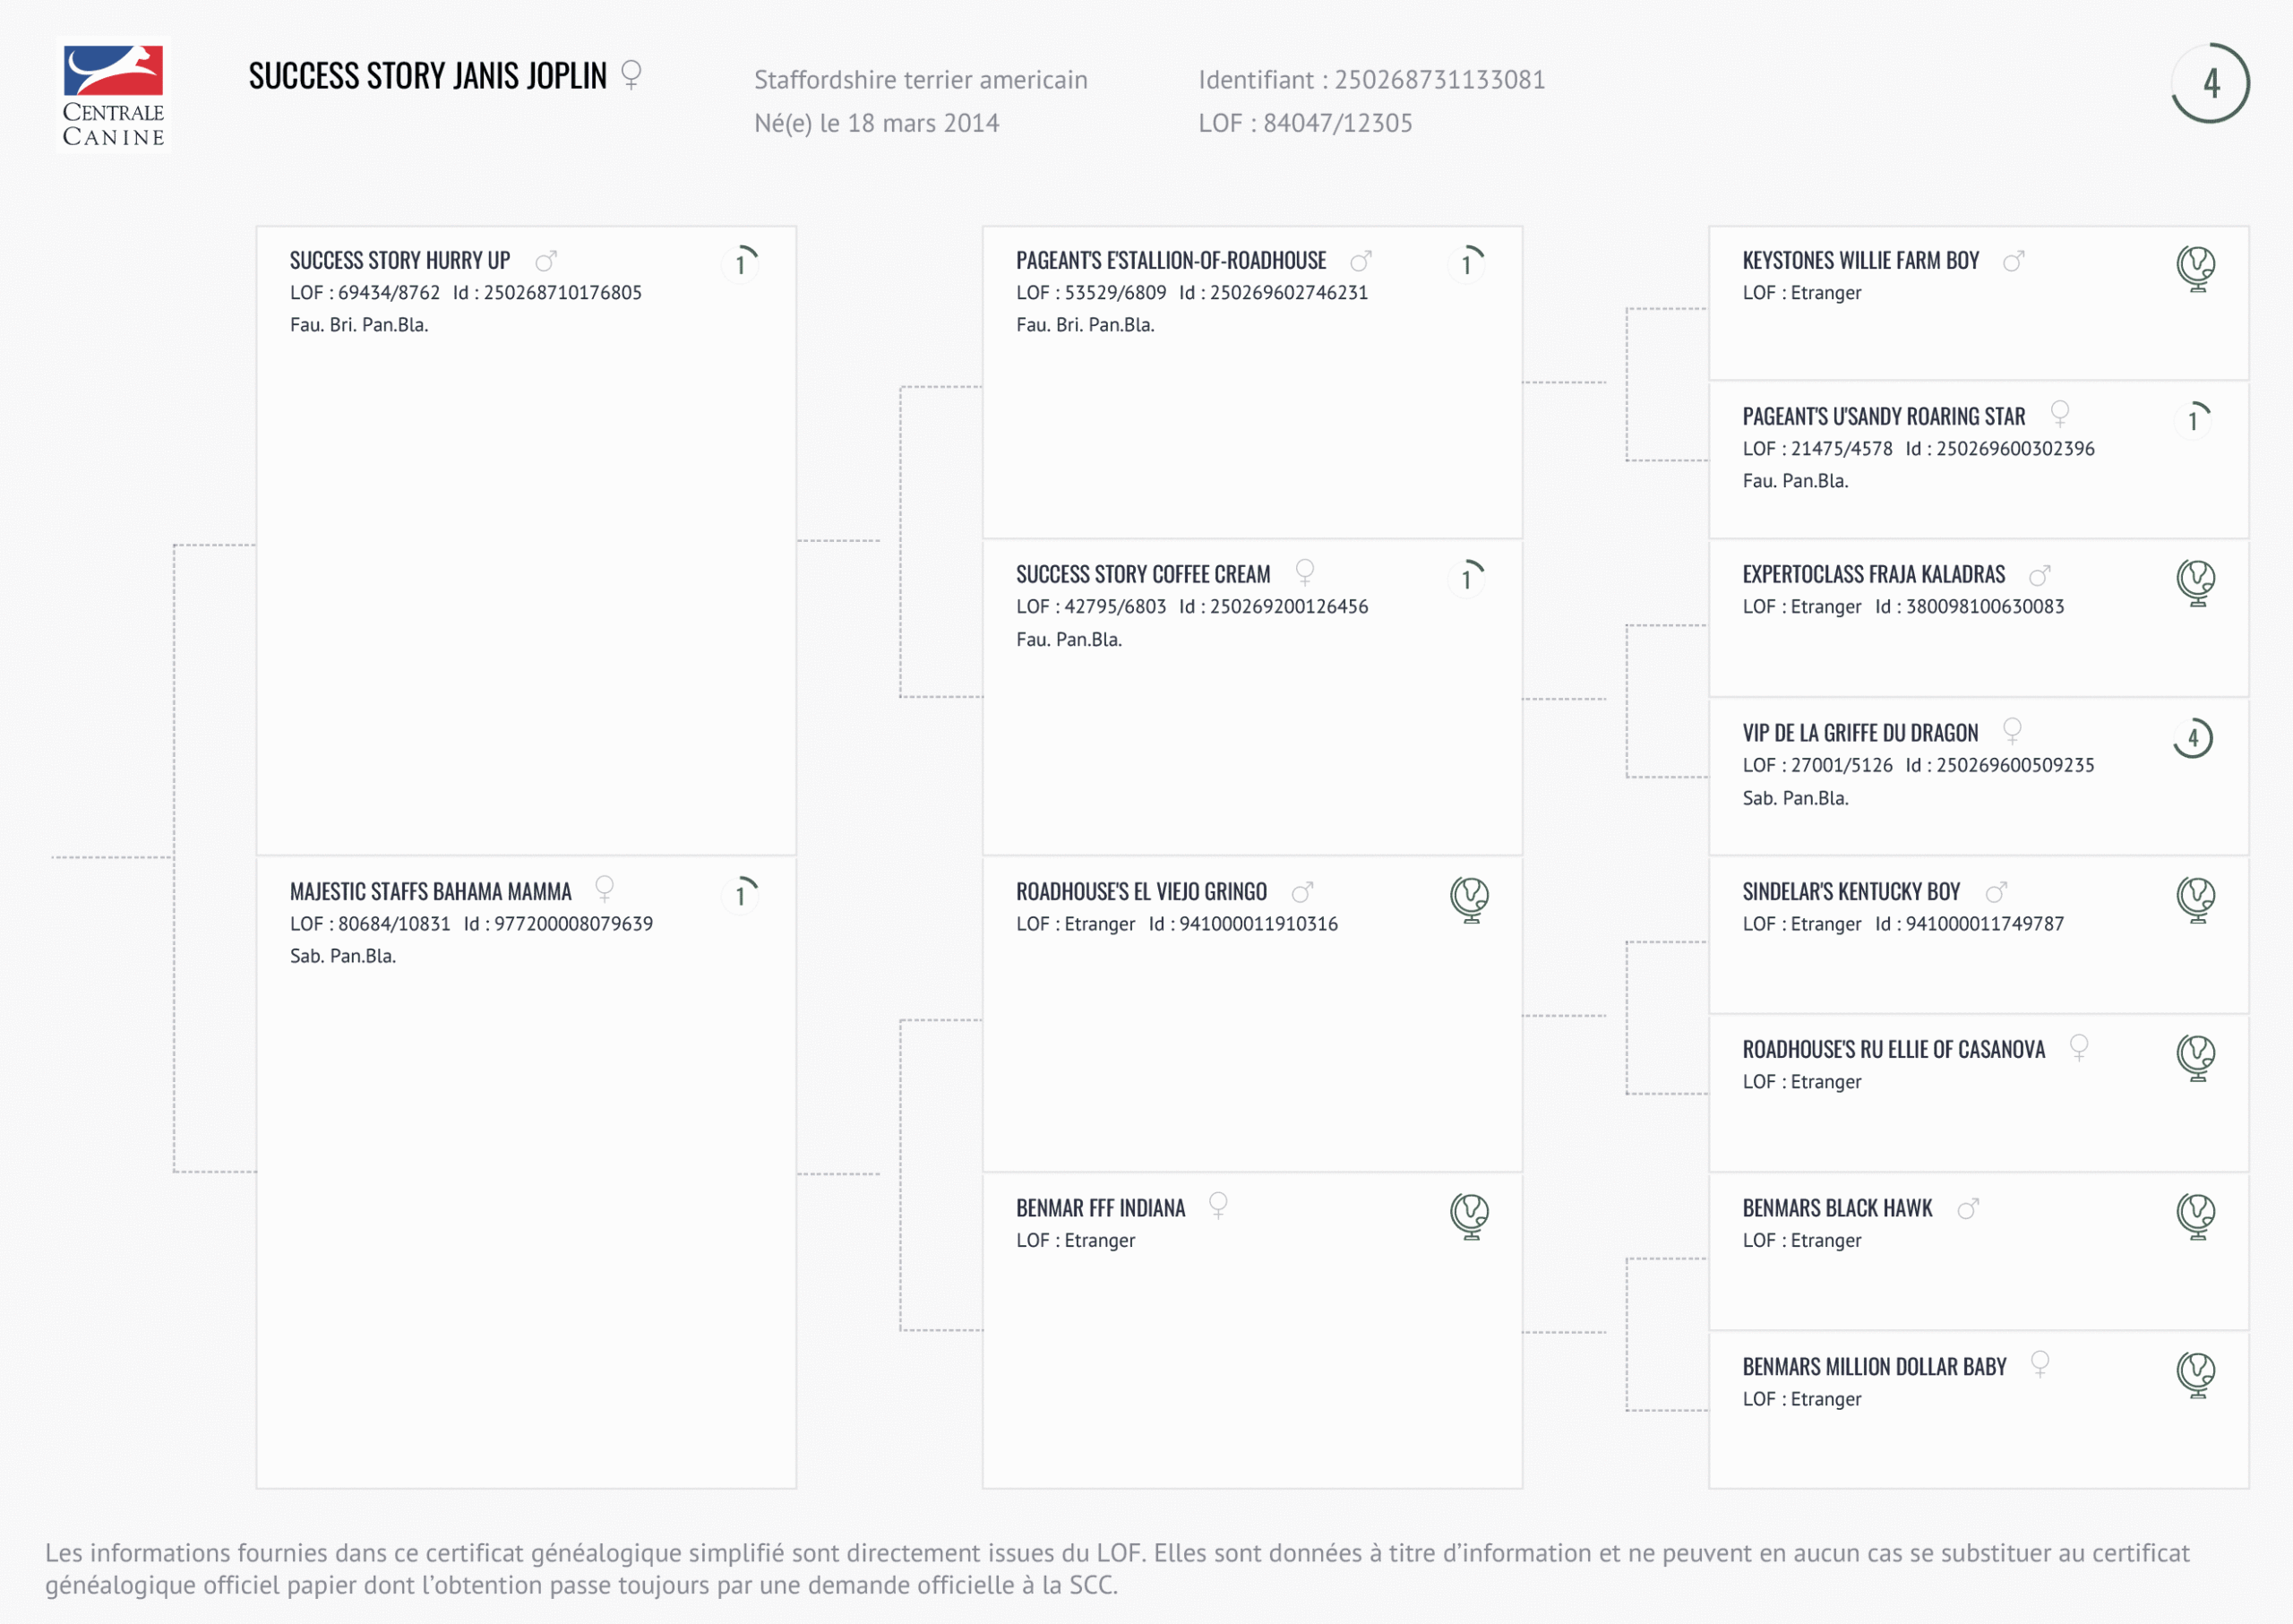Click the rating 4 badge on Vip De La Griffe Du Dragon
The height and width of the screenshot is (1624, 2293).
point(2193,739)
